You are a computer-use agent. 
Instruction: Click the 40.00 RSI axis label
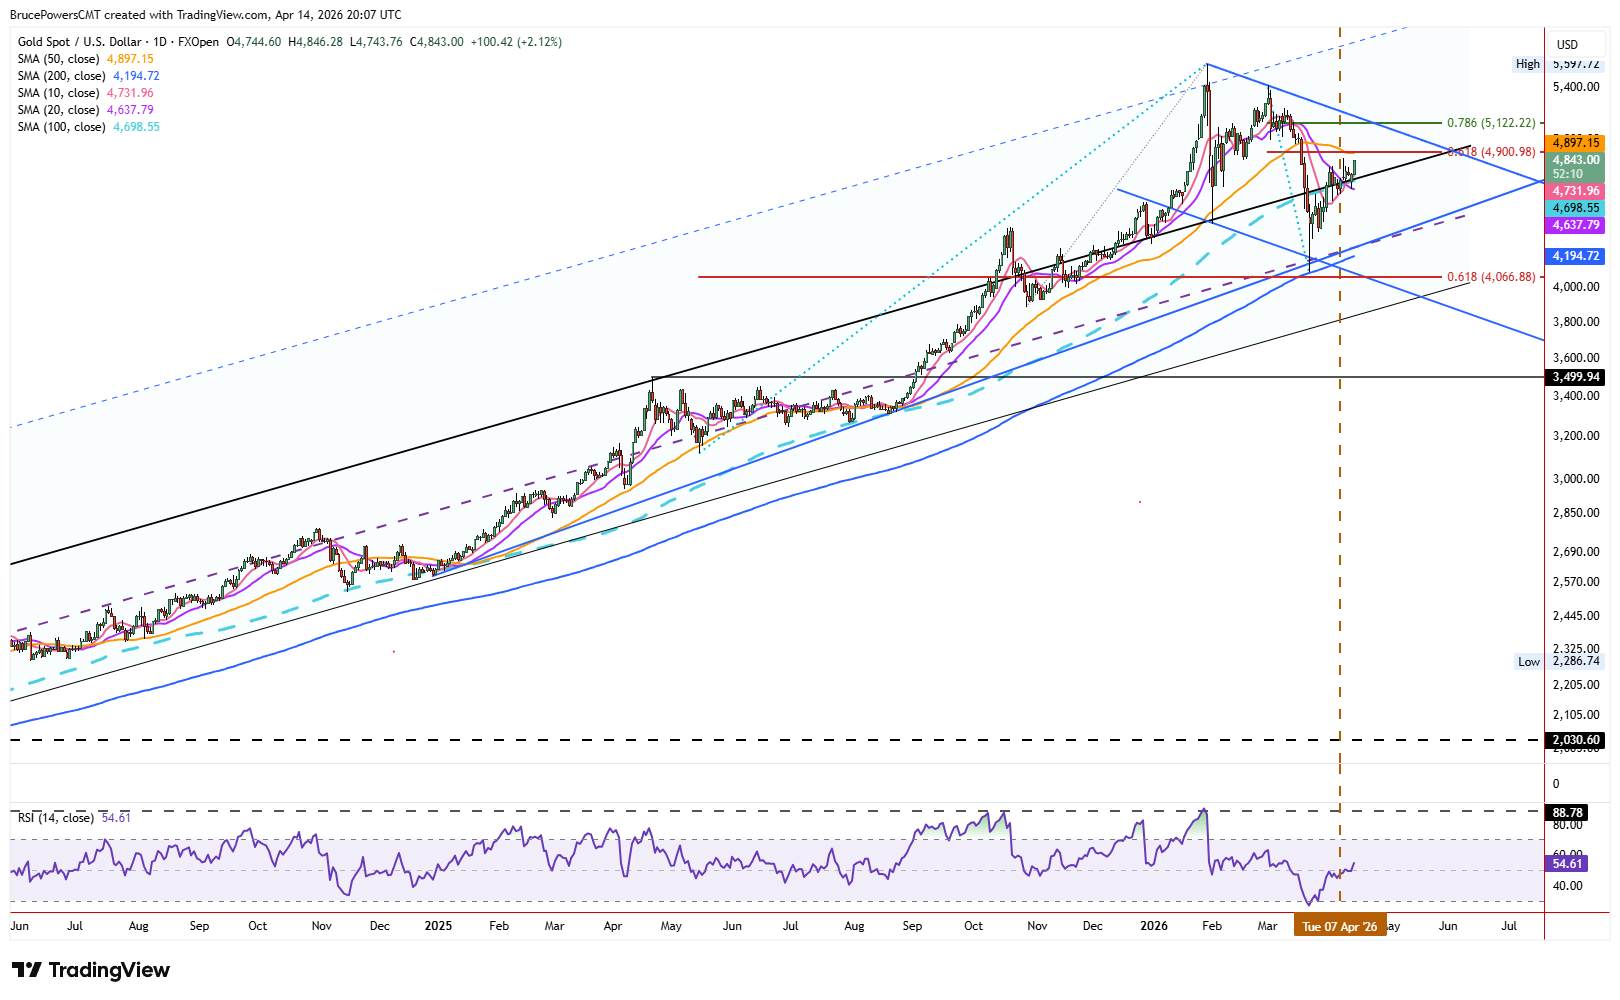pyautogui.click(x=1567, y=886)
